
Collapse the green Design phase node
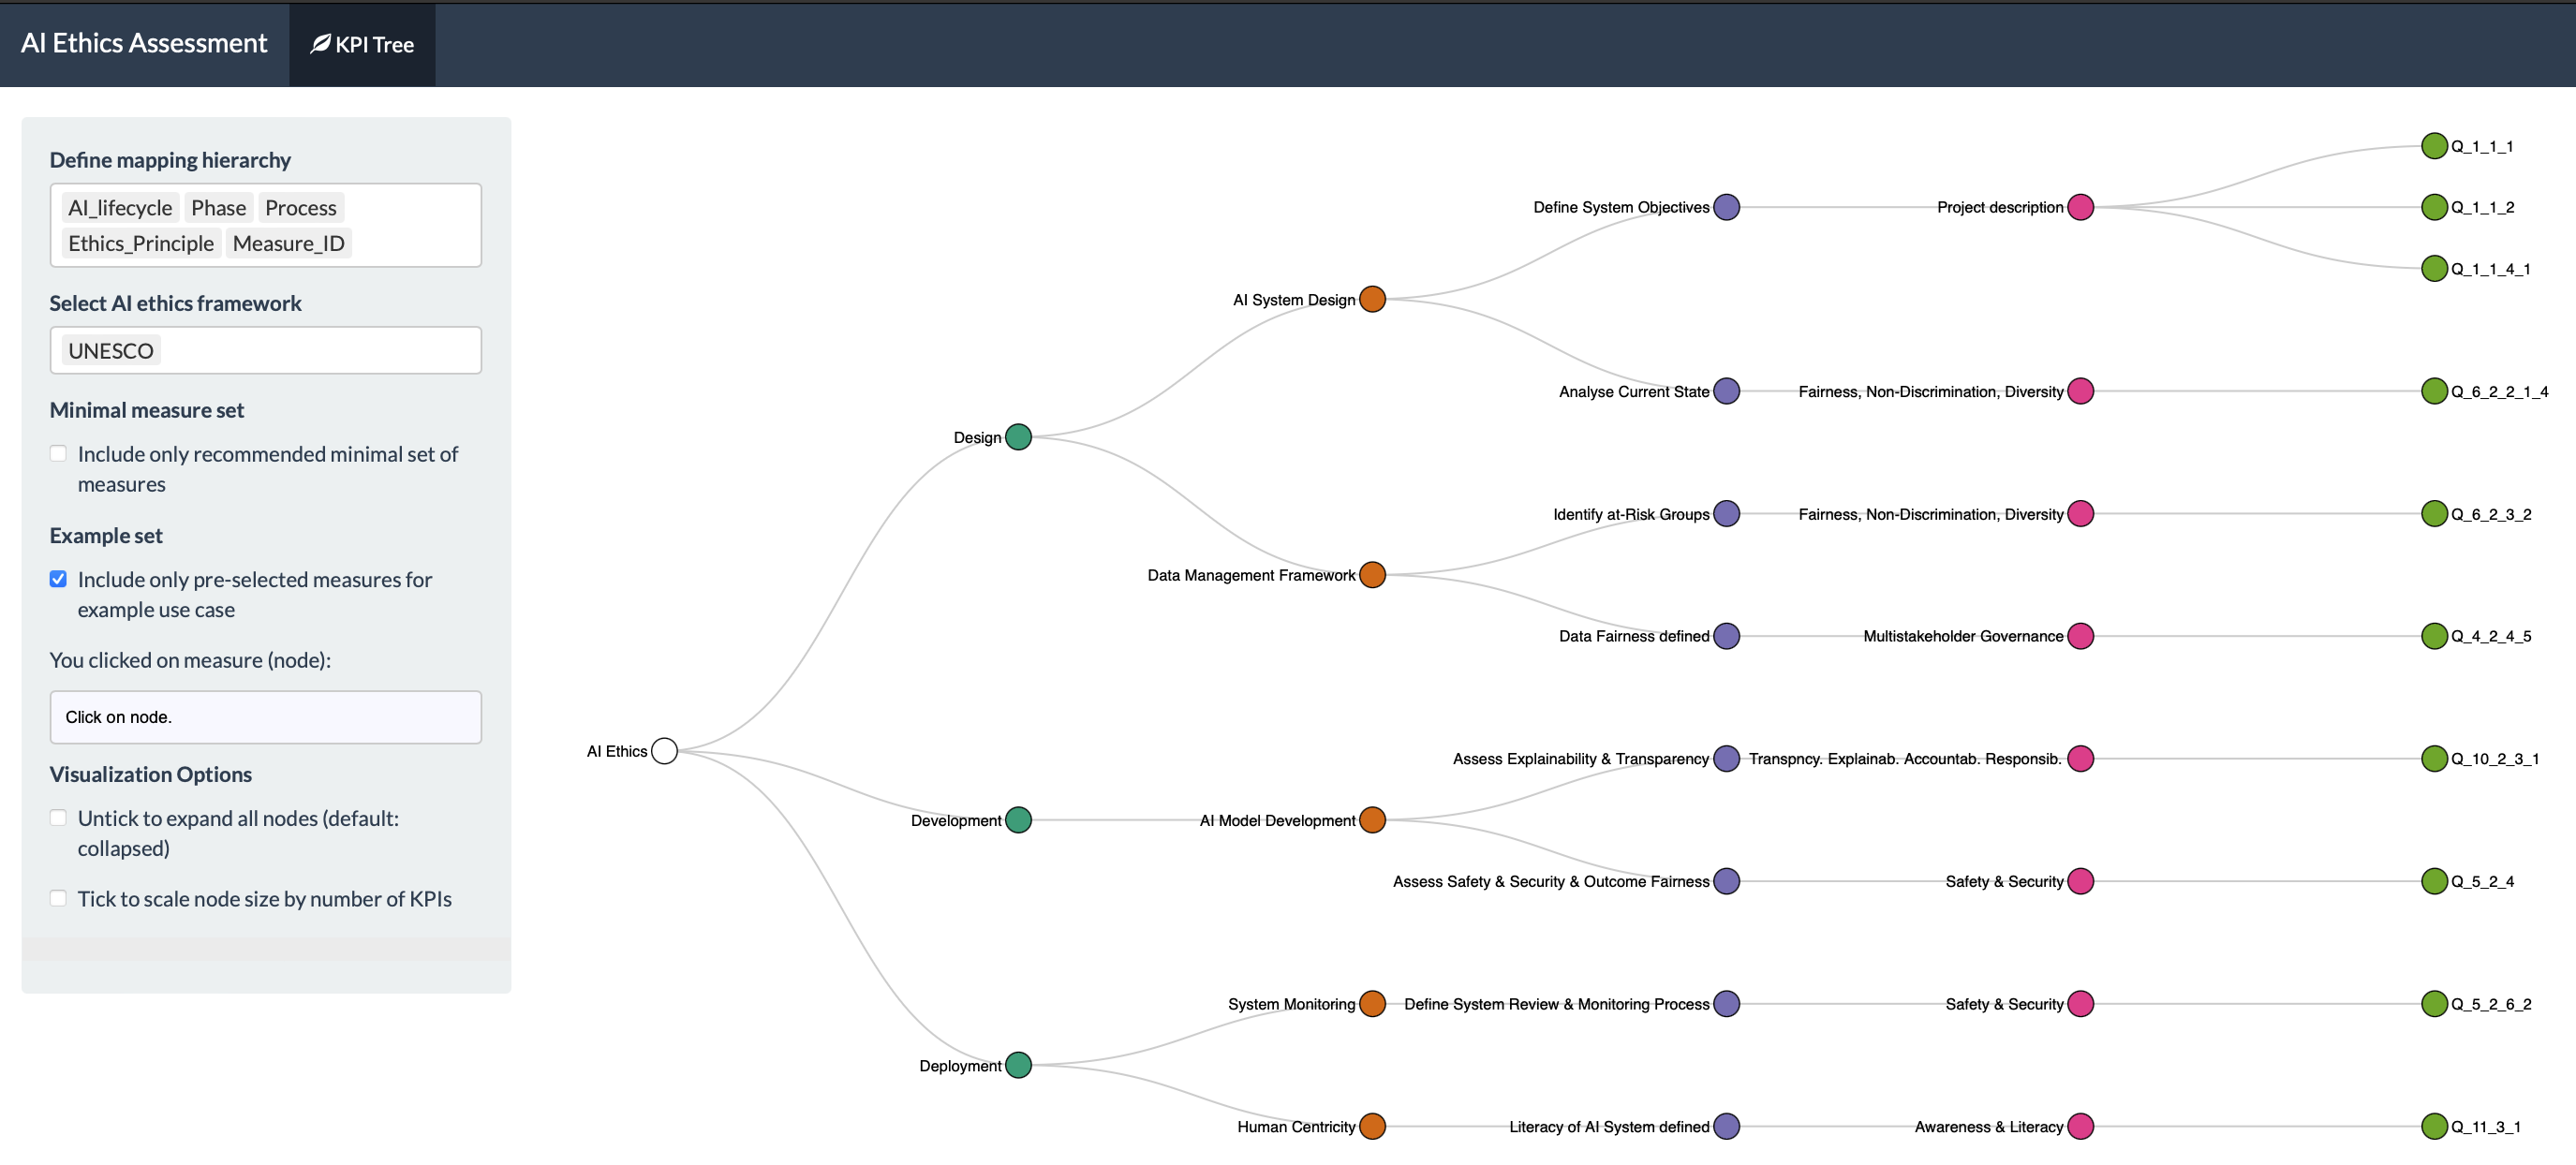click(1018, 437)
